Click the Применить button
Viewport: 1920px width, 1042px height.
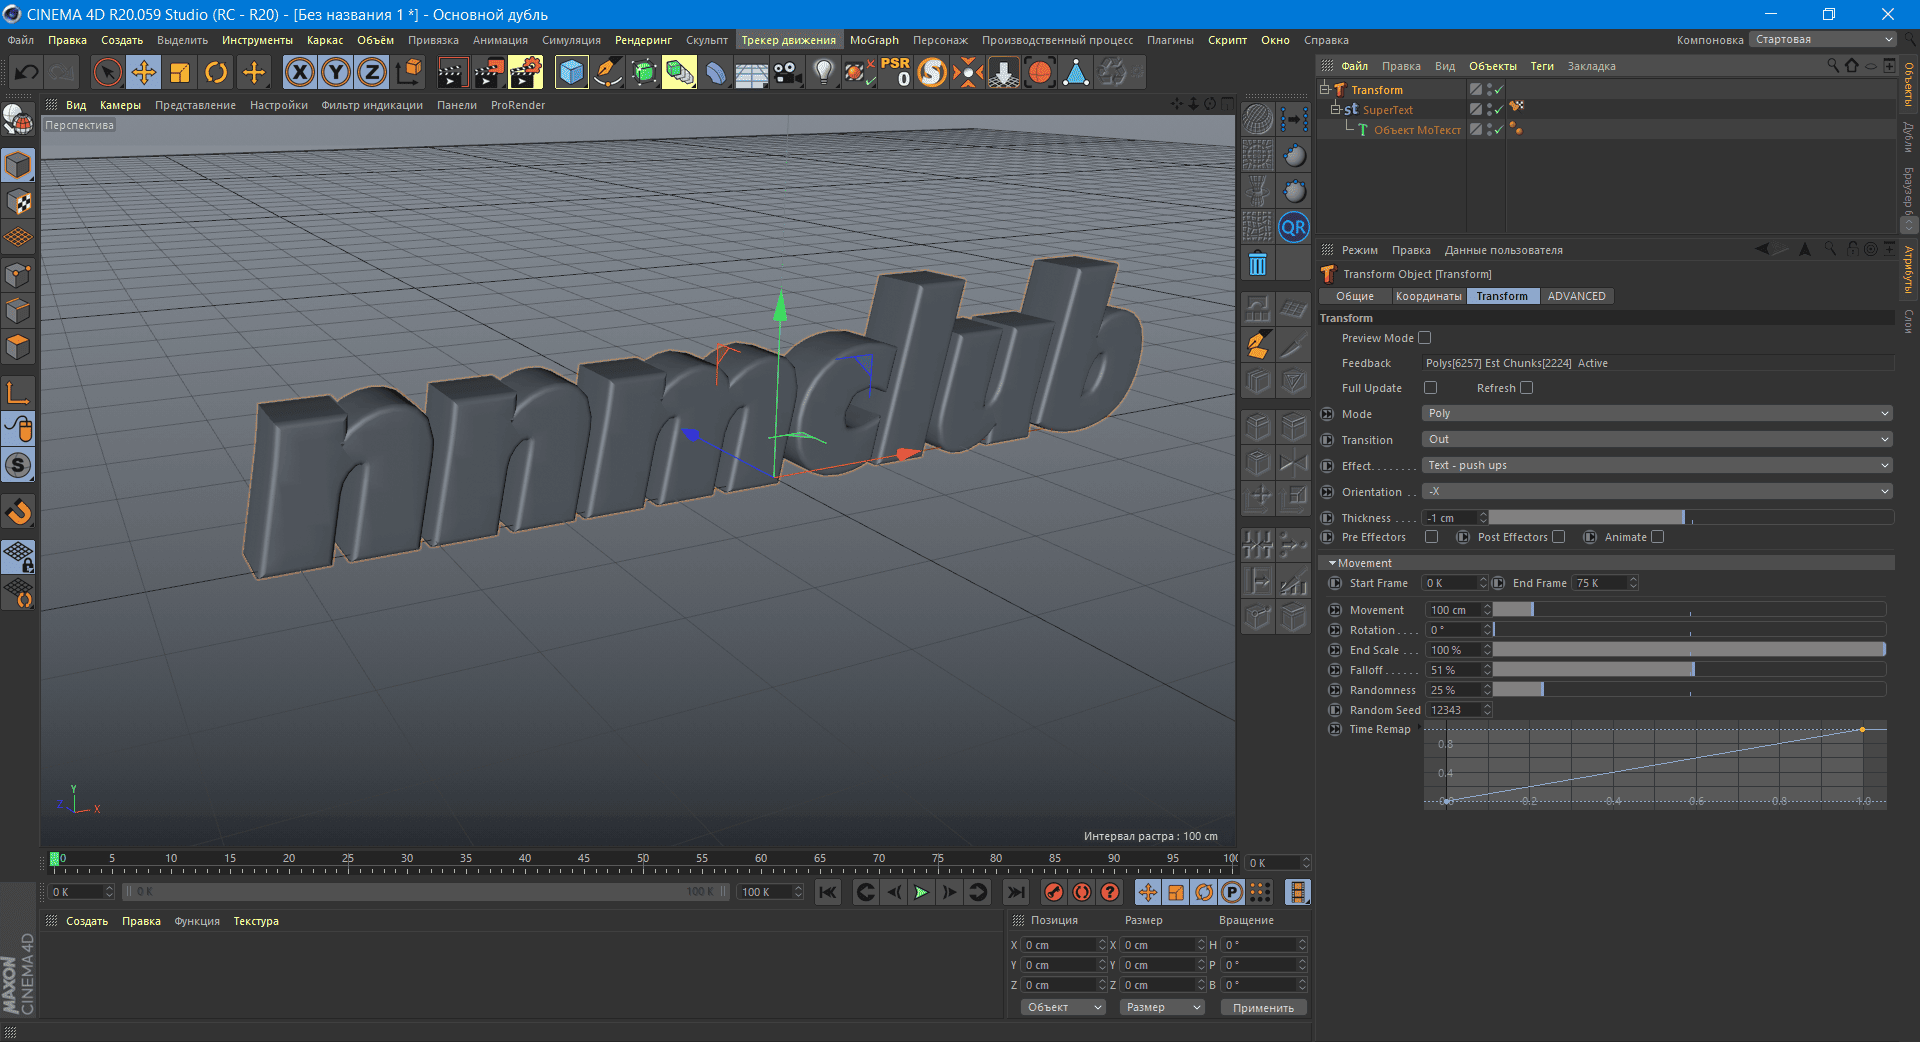click(1263, 1007)
